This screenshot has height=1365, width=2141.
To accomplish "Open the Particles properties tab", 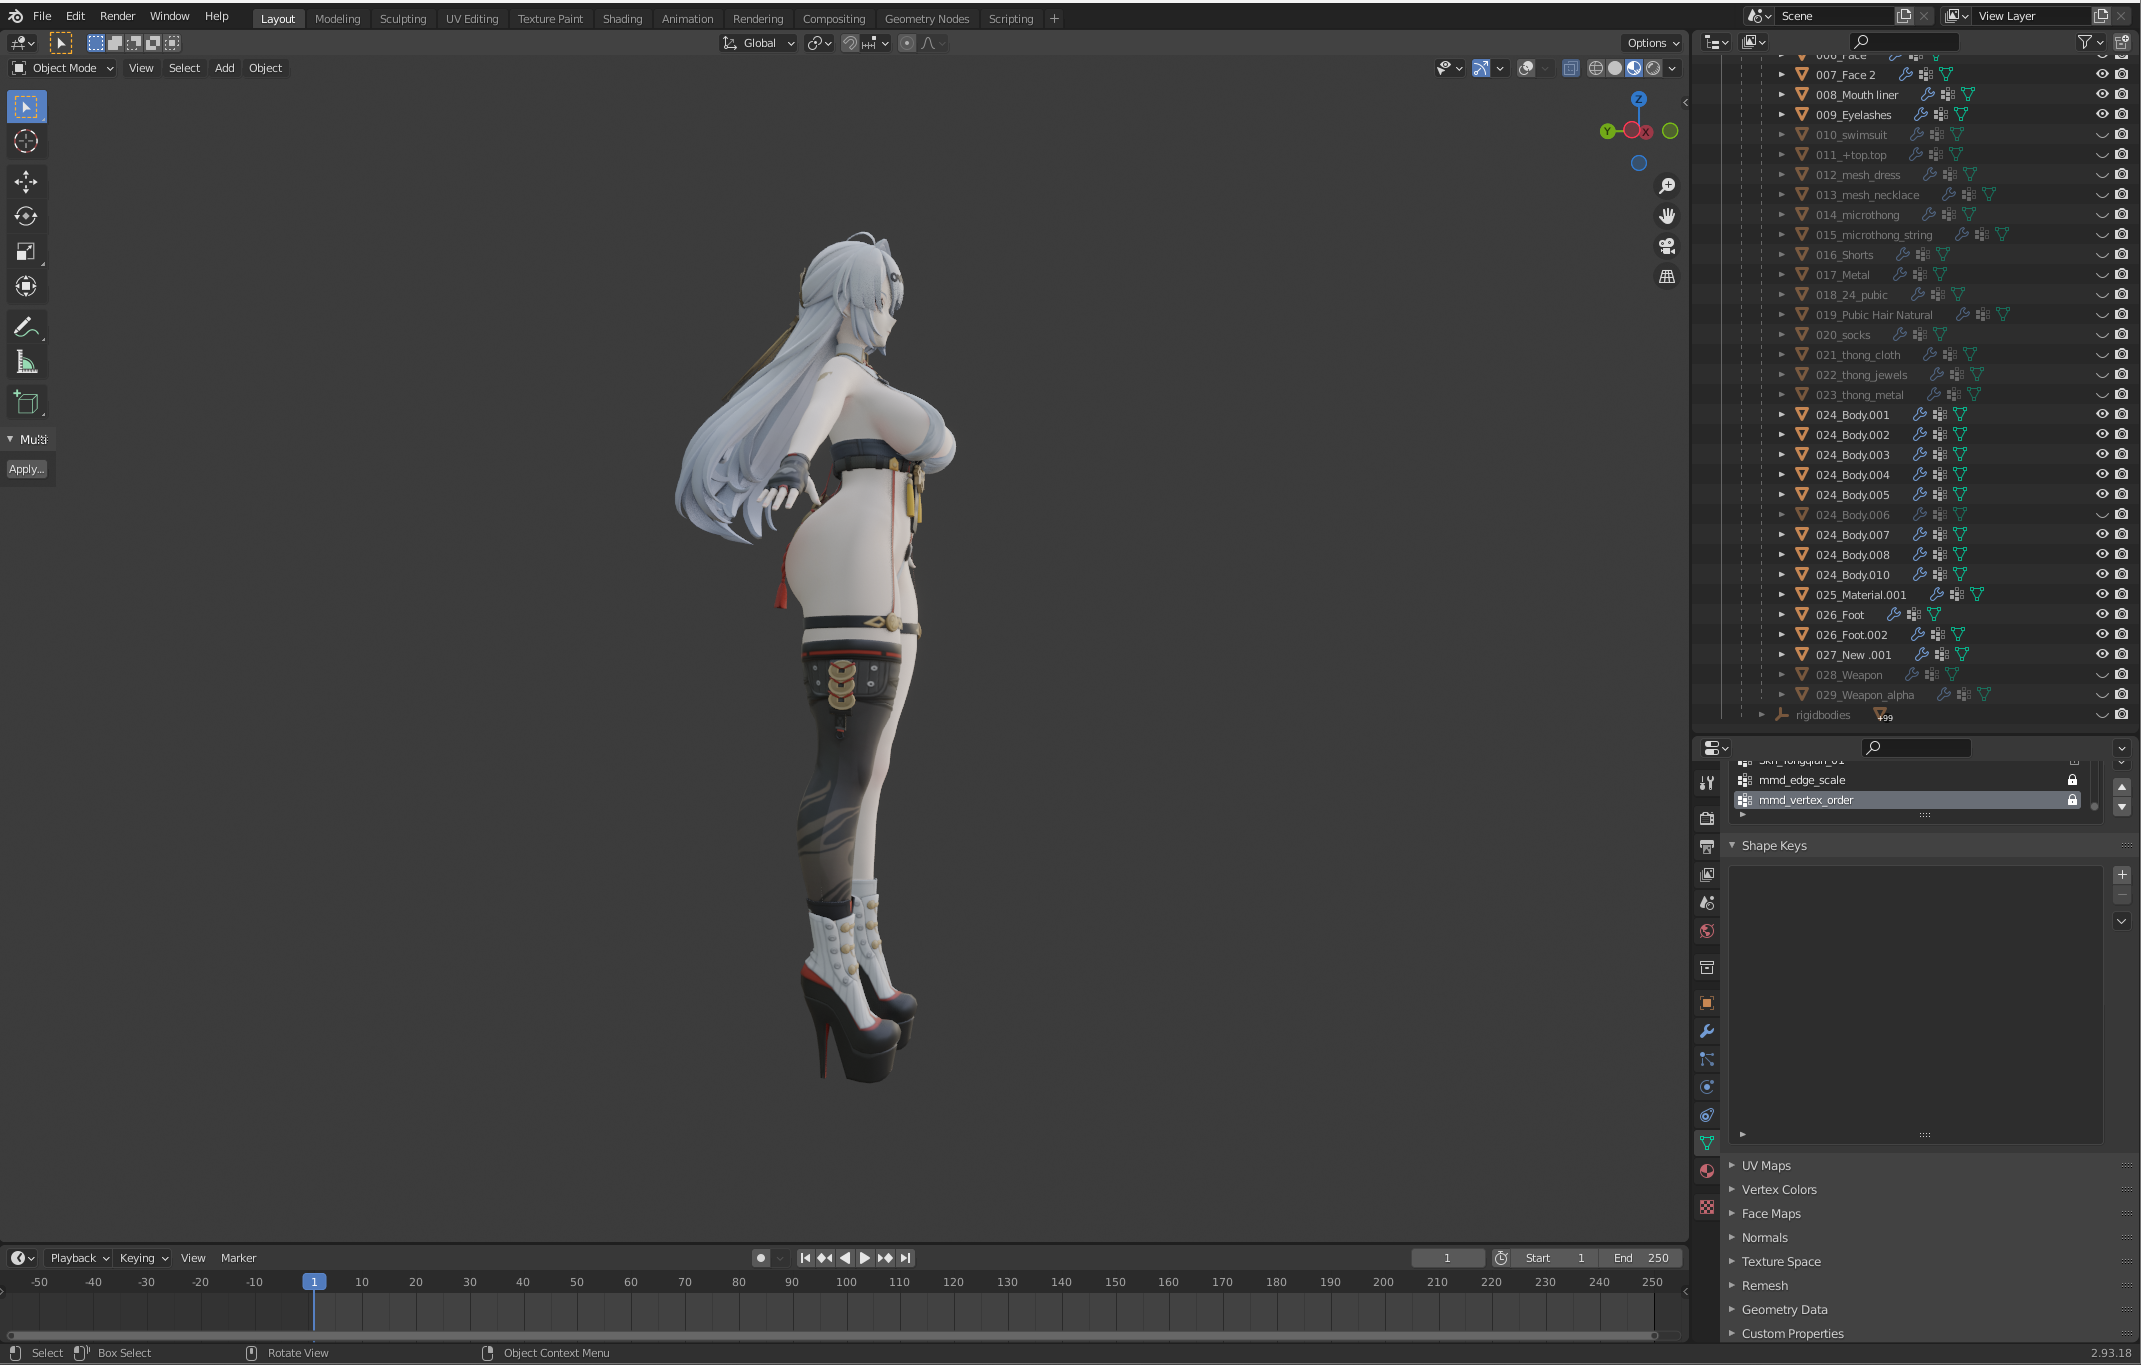I will [x=1707, y=1059].
